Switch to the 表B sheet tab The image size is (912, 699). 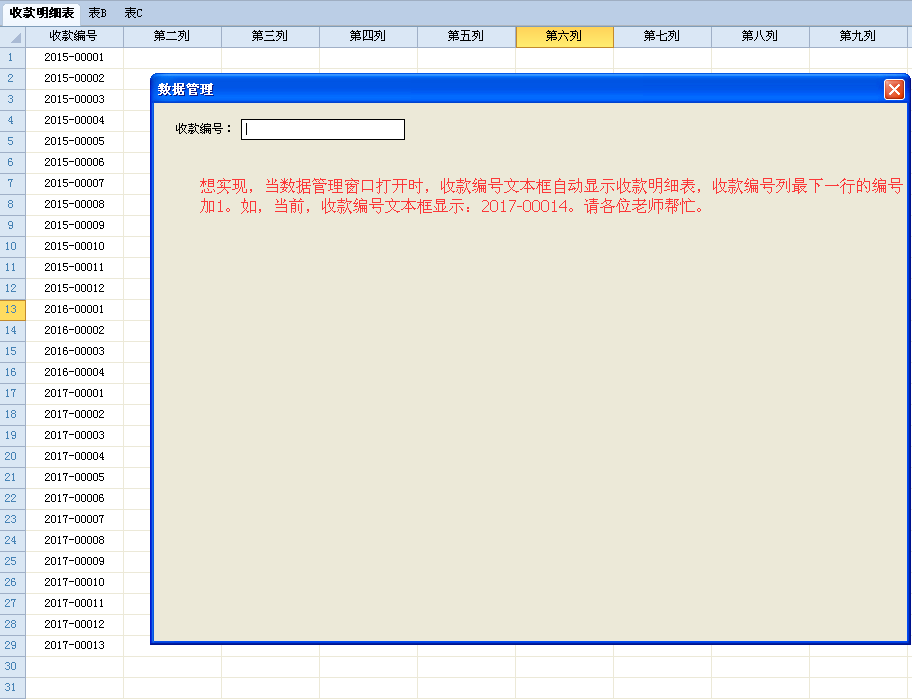[x=98, y=13]
